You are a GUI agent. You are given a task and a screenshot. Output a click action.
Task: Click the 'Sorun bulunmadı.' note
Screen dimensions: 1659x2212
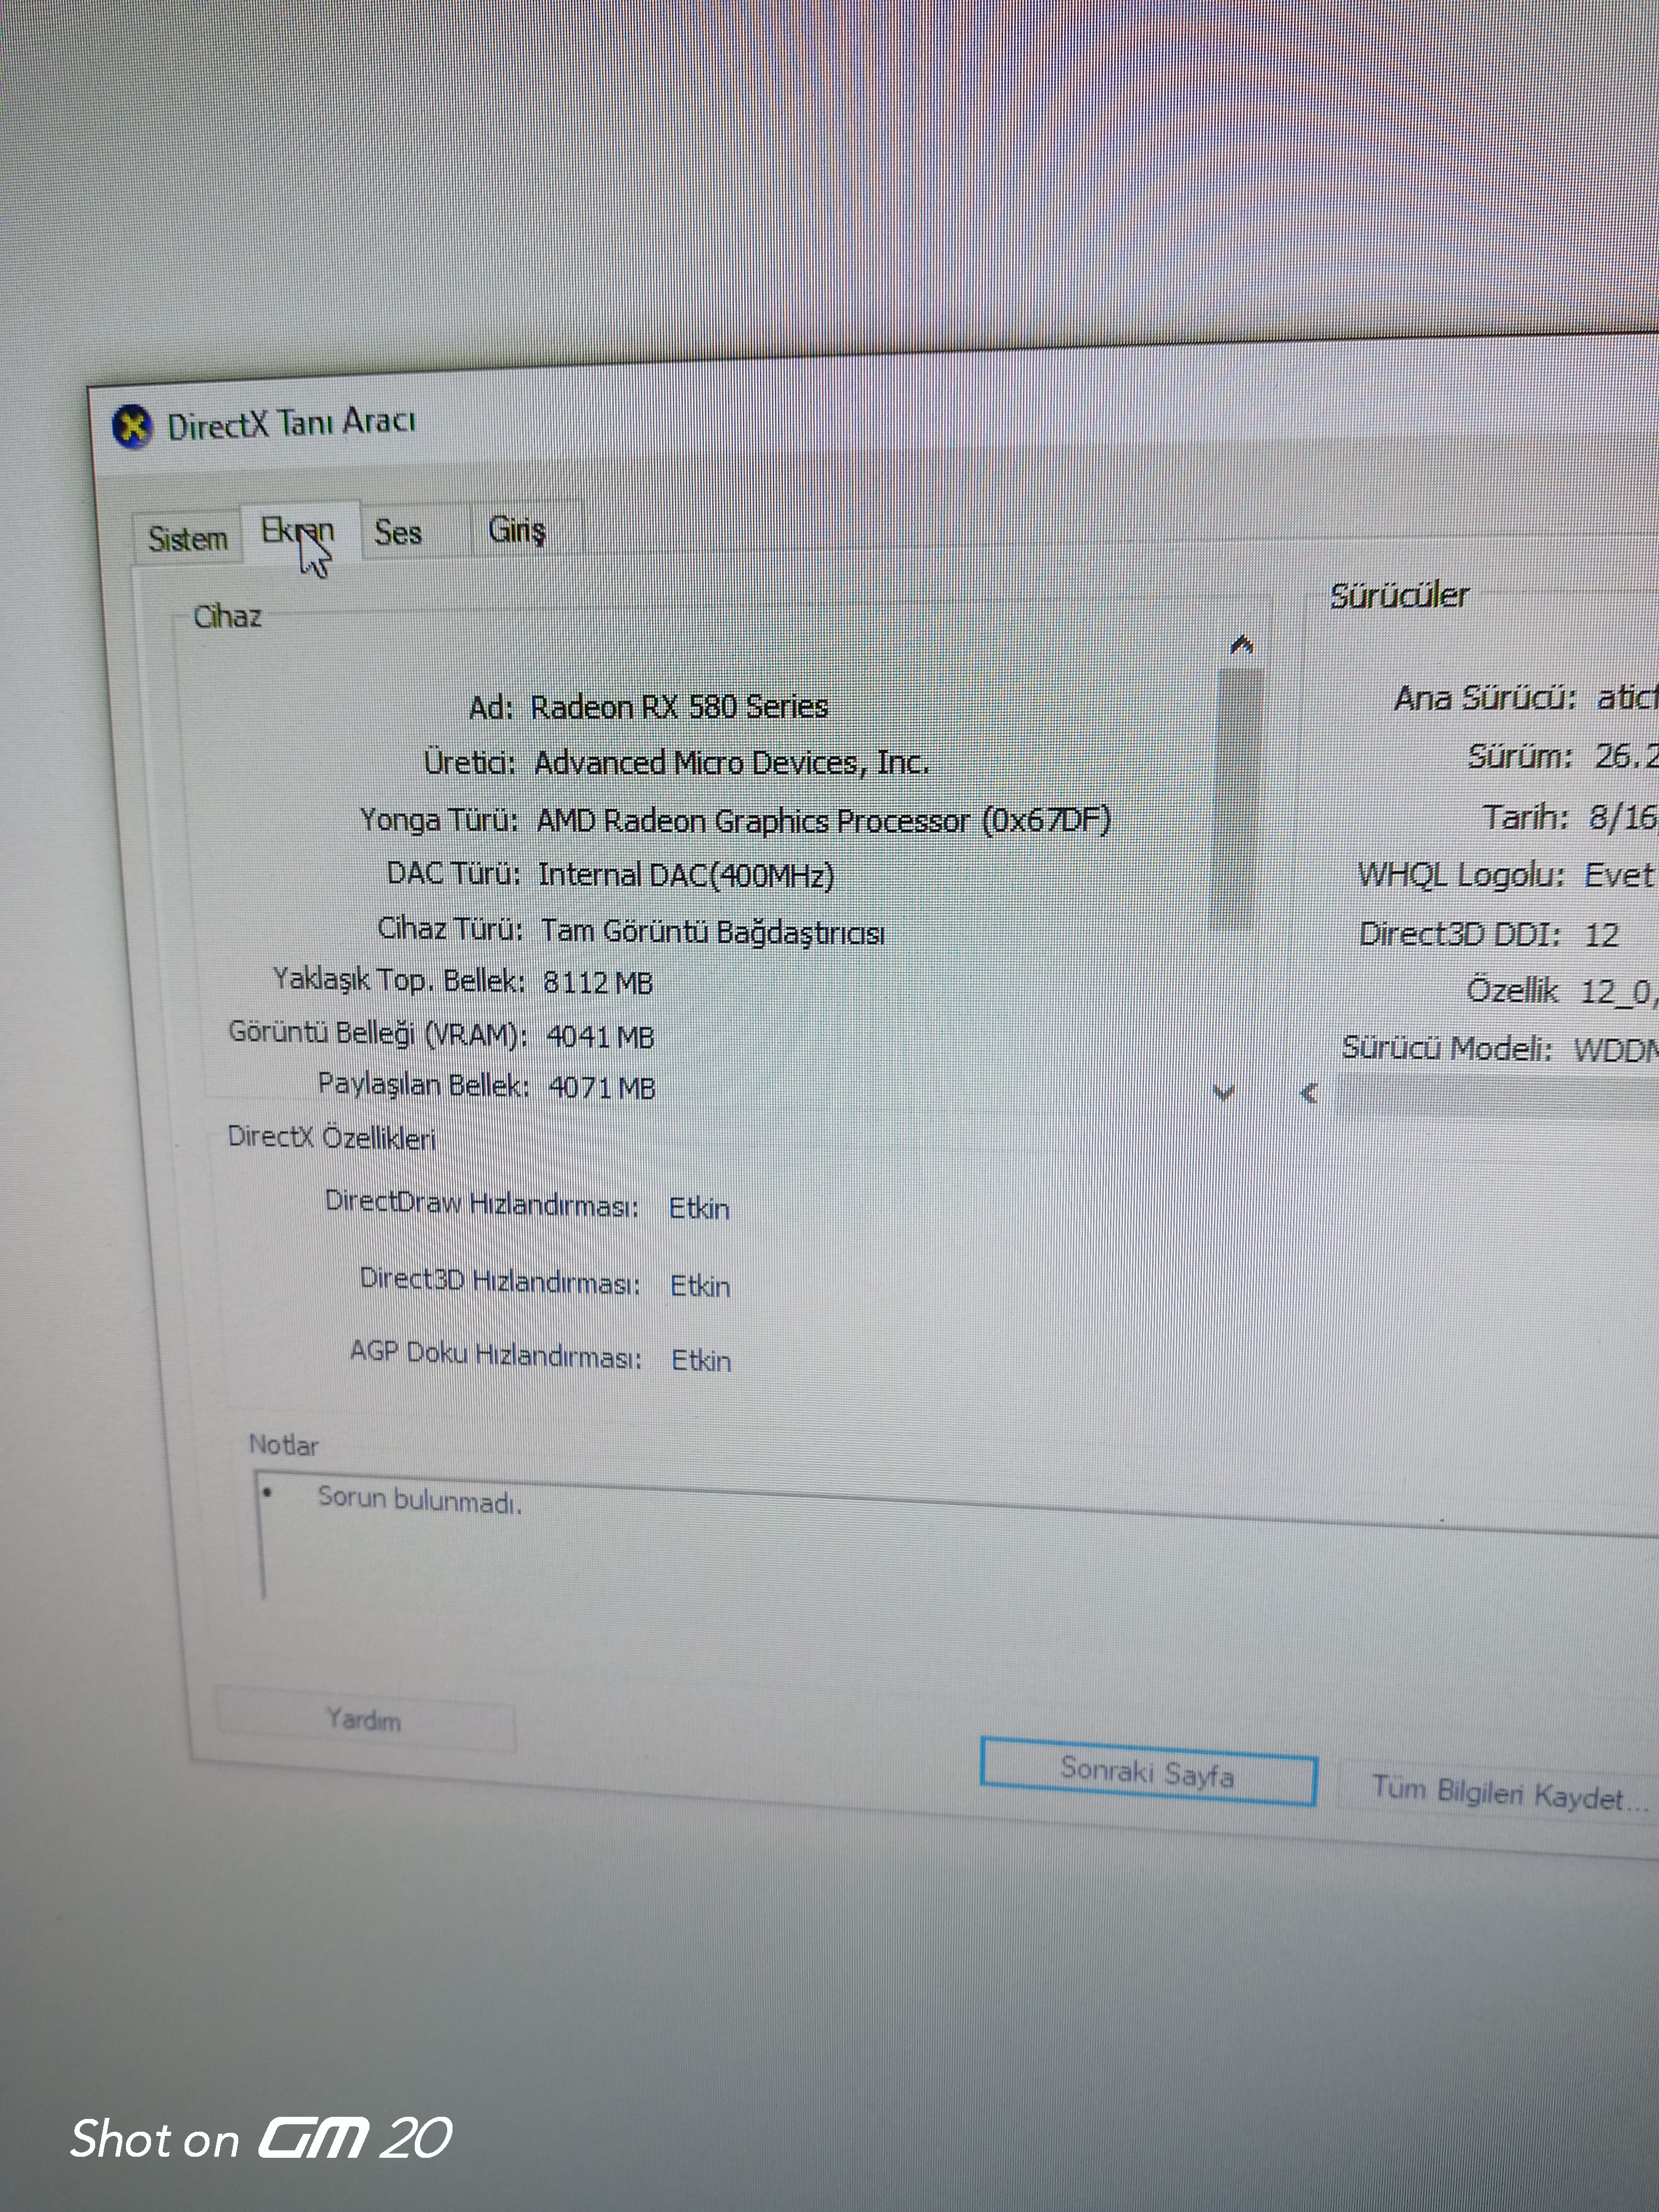pyautogui.click(x=420, y=1499)
